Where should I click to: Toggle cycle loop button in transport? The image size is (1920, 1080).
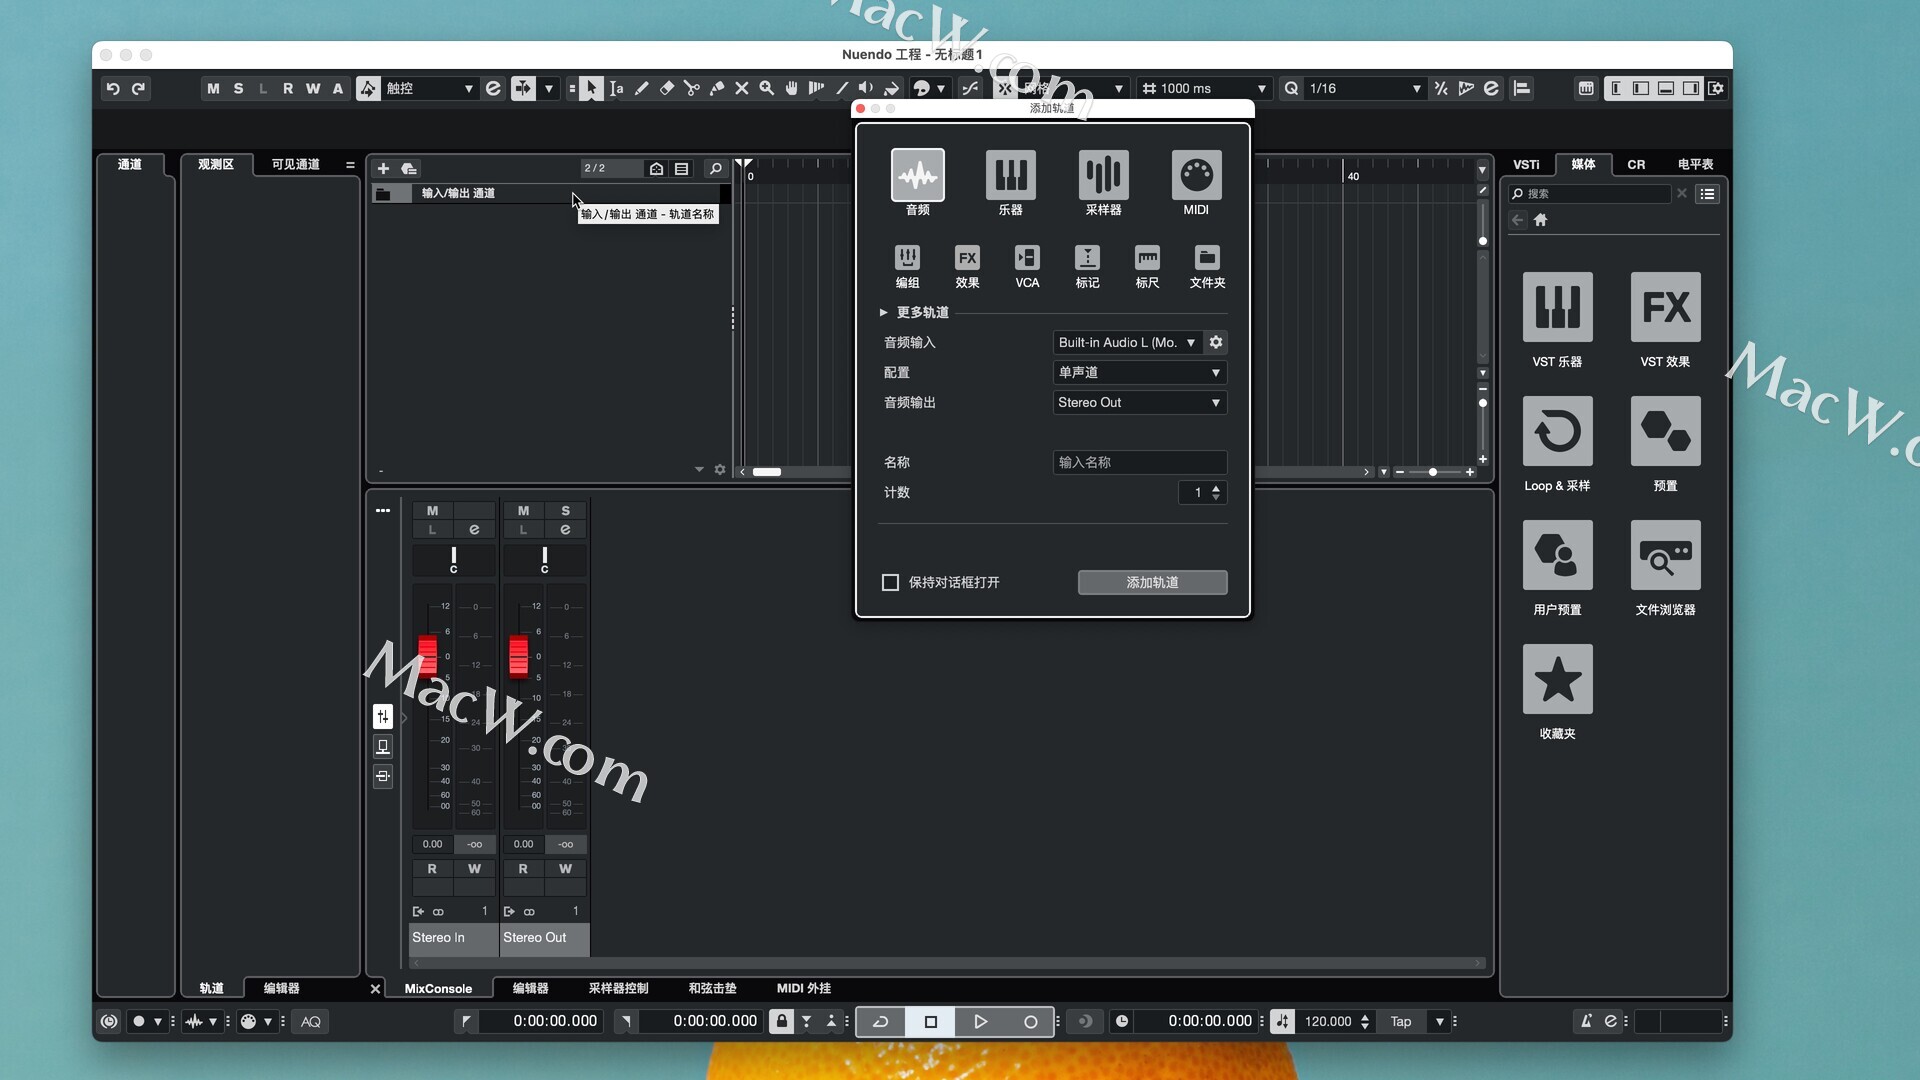pos(881,1021)
